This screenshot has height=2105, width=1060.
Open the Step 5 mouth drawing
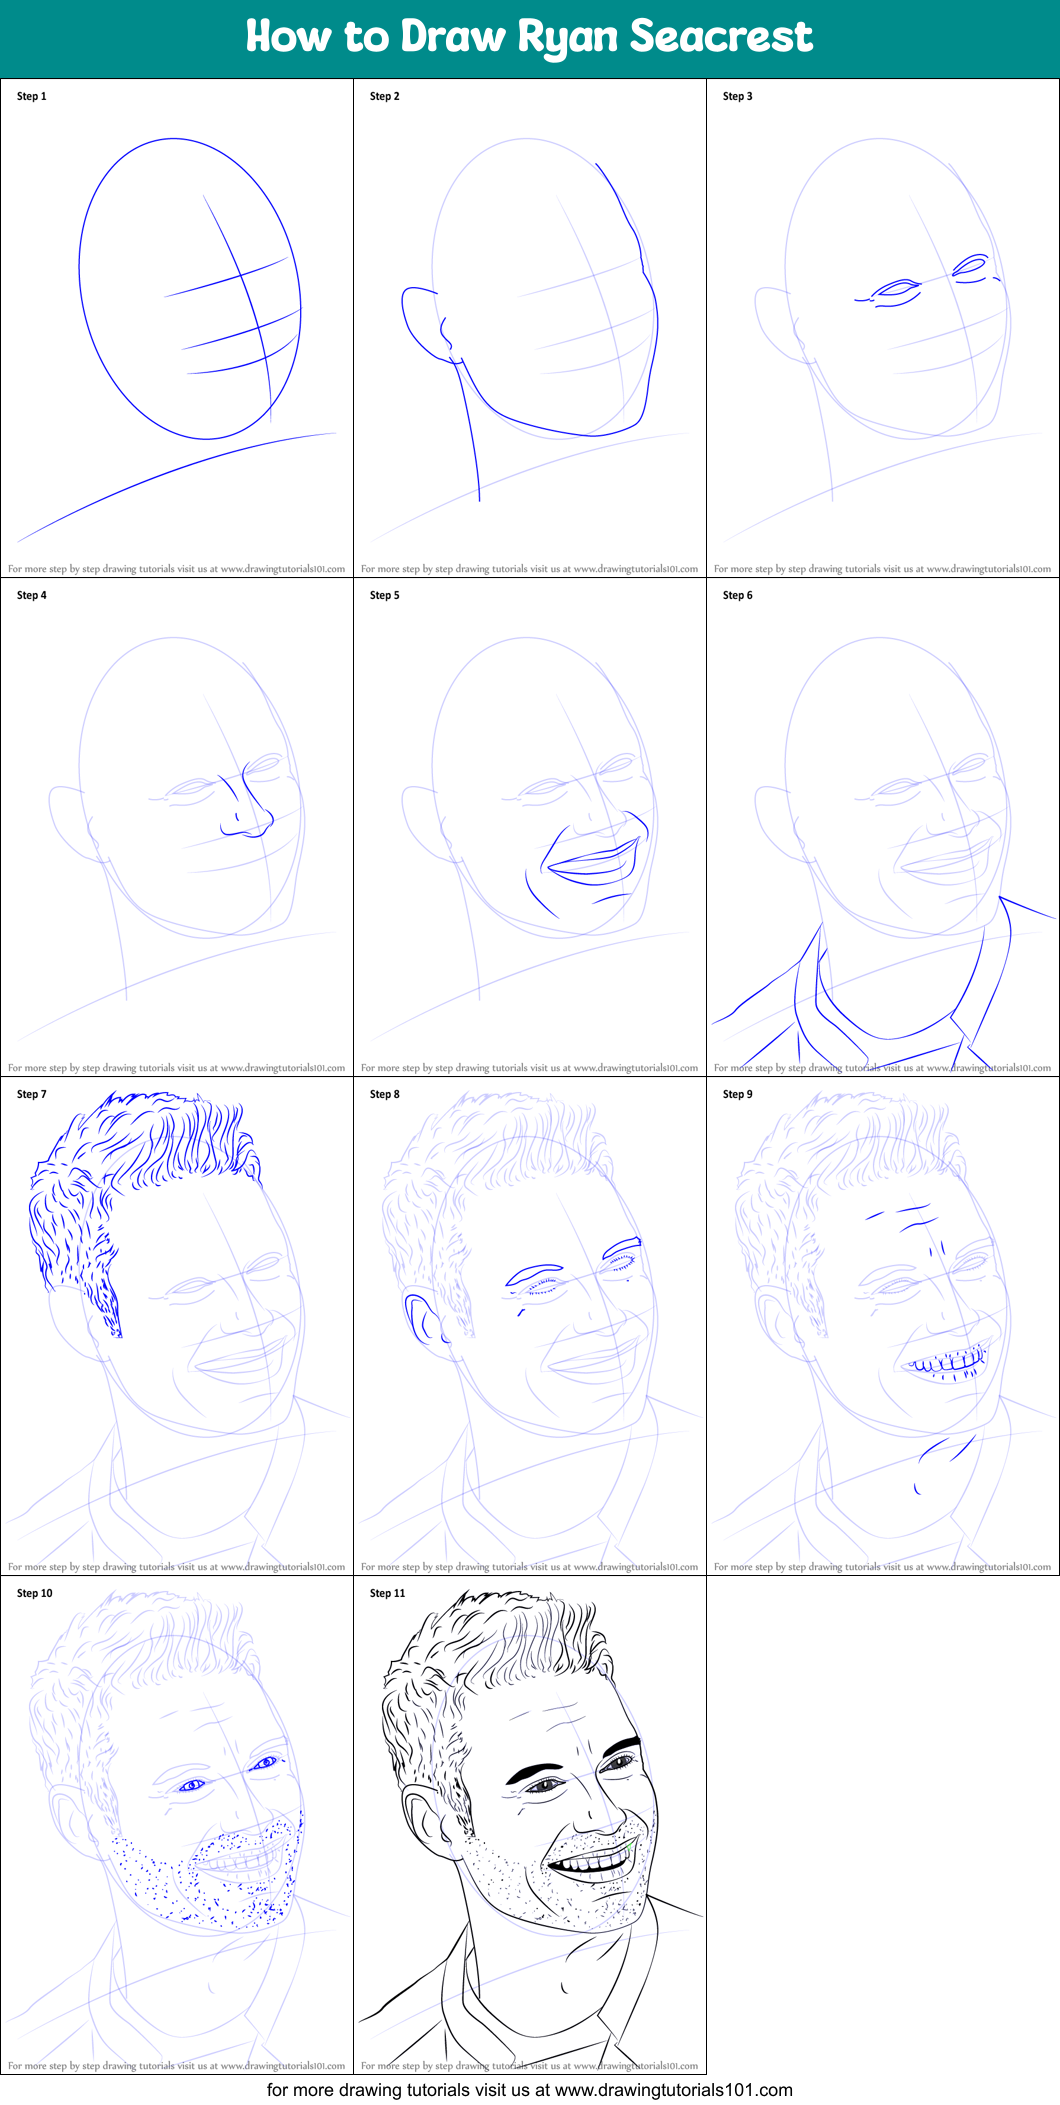pos(530,827)
